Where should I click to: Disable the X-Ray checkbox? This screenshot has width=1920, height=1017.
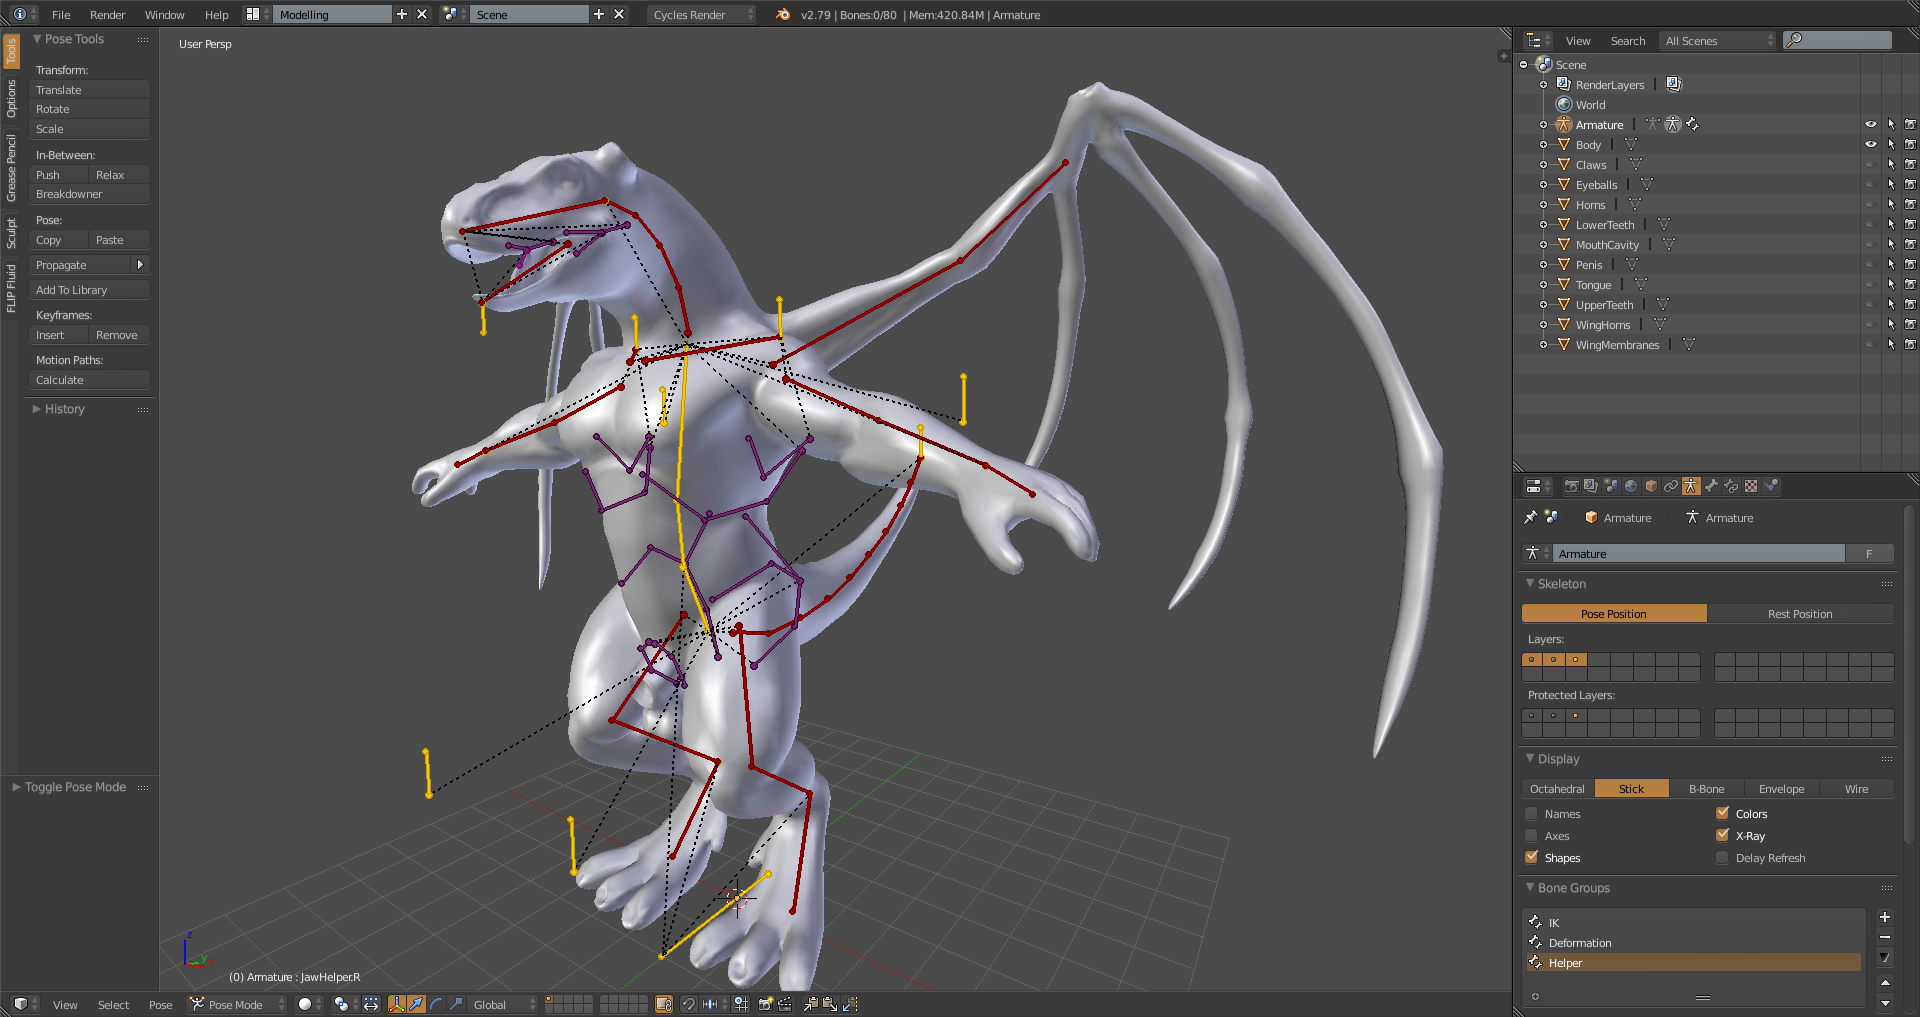[1722, 836]
